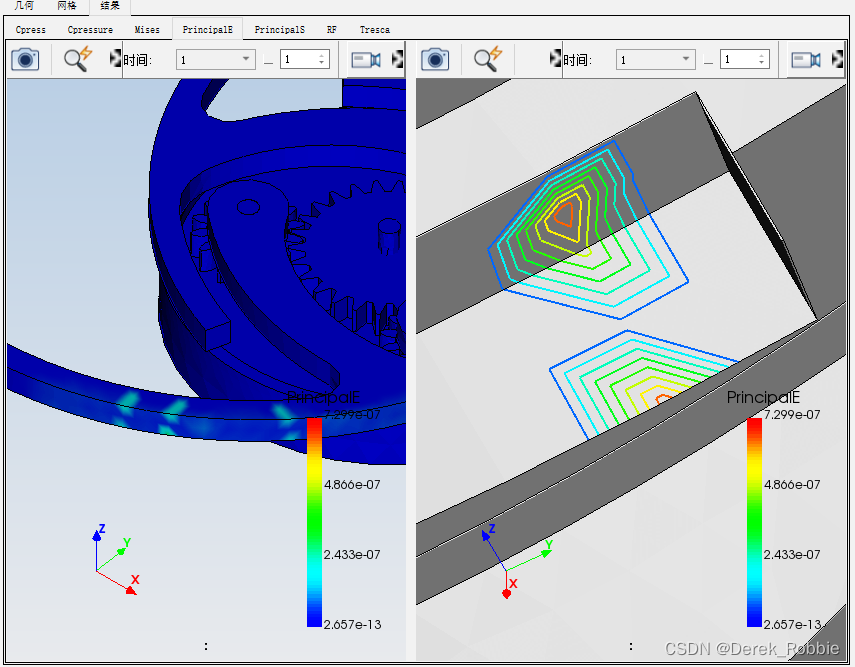Click the left legend minimum 2.657e-13

(352, 624)
